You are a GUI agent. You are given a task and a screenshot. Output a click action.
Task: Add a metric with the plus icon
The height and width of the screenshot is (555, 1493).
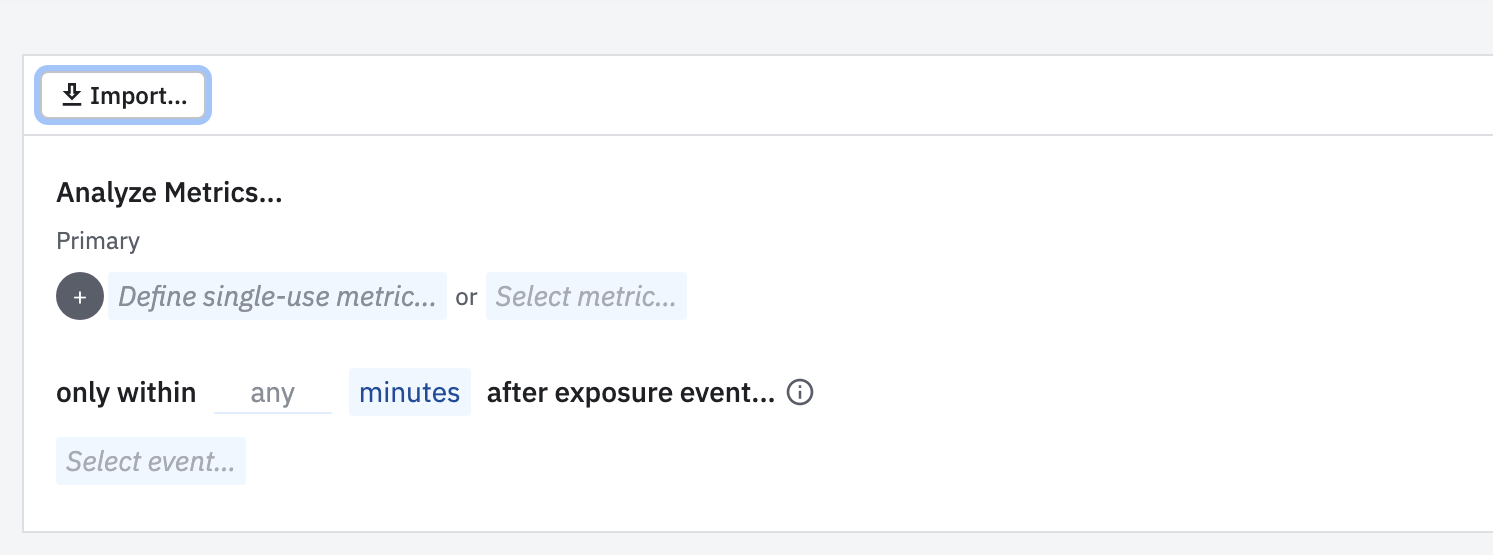(x=80, y=296)
